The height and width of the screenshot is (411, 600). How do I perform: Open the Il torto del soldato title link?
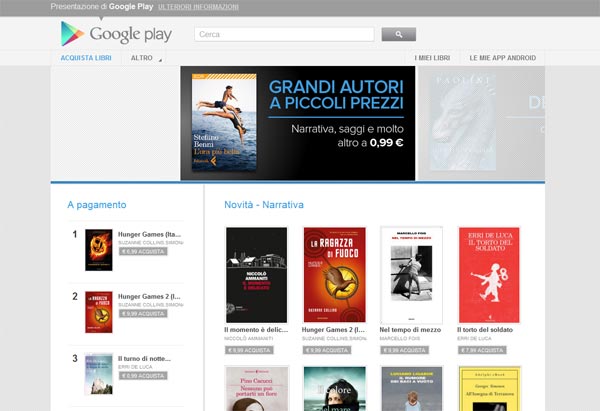(485, 329)
